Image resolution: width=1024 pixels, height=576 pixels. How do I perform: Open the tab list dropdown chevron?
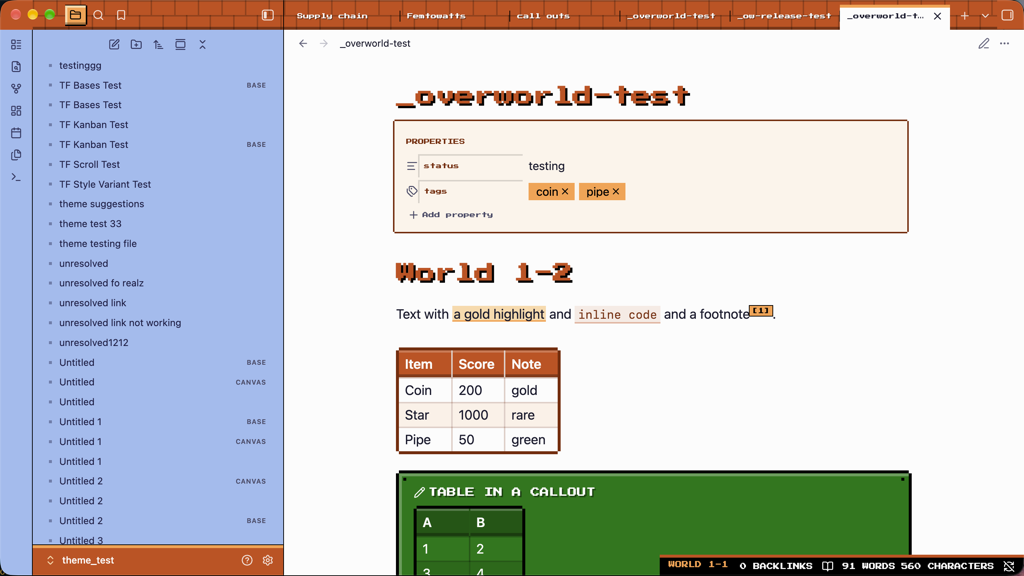(985, 16)
